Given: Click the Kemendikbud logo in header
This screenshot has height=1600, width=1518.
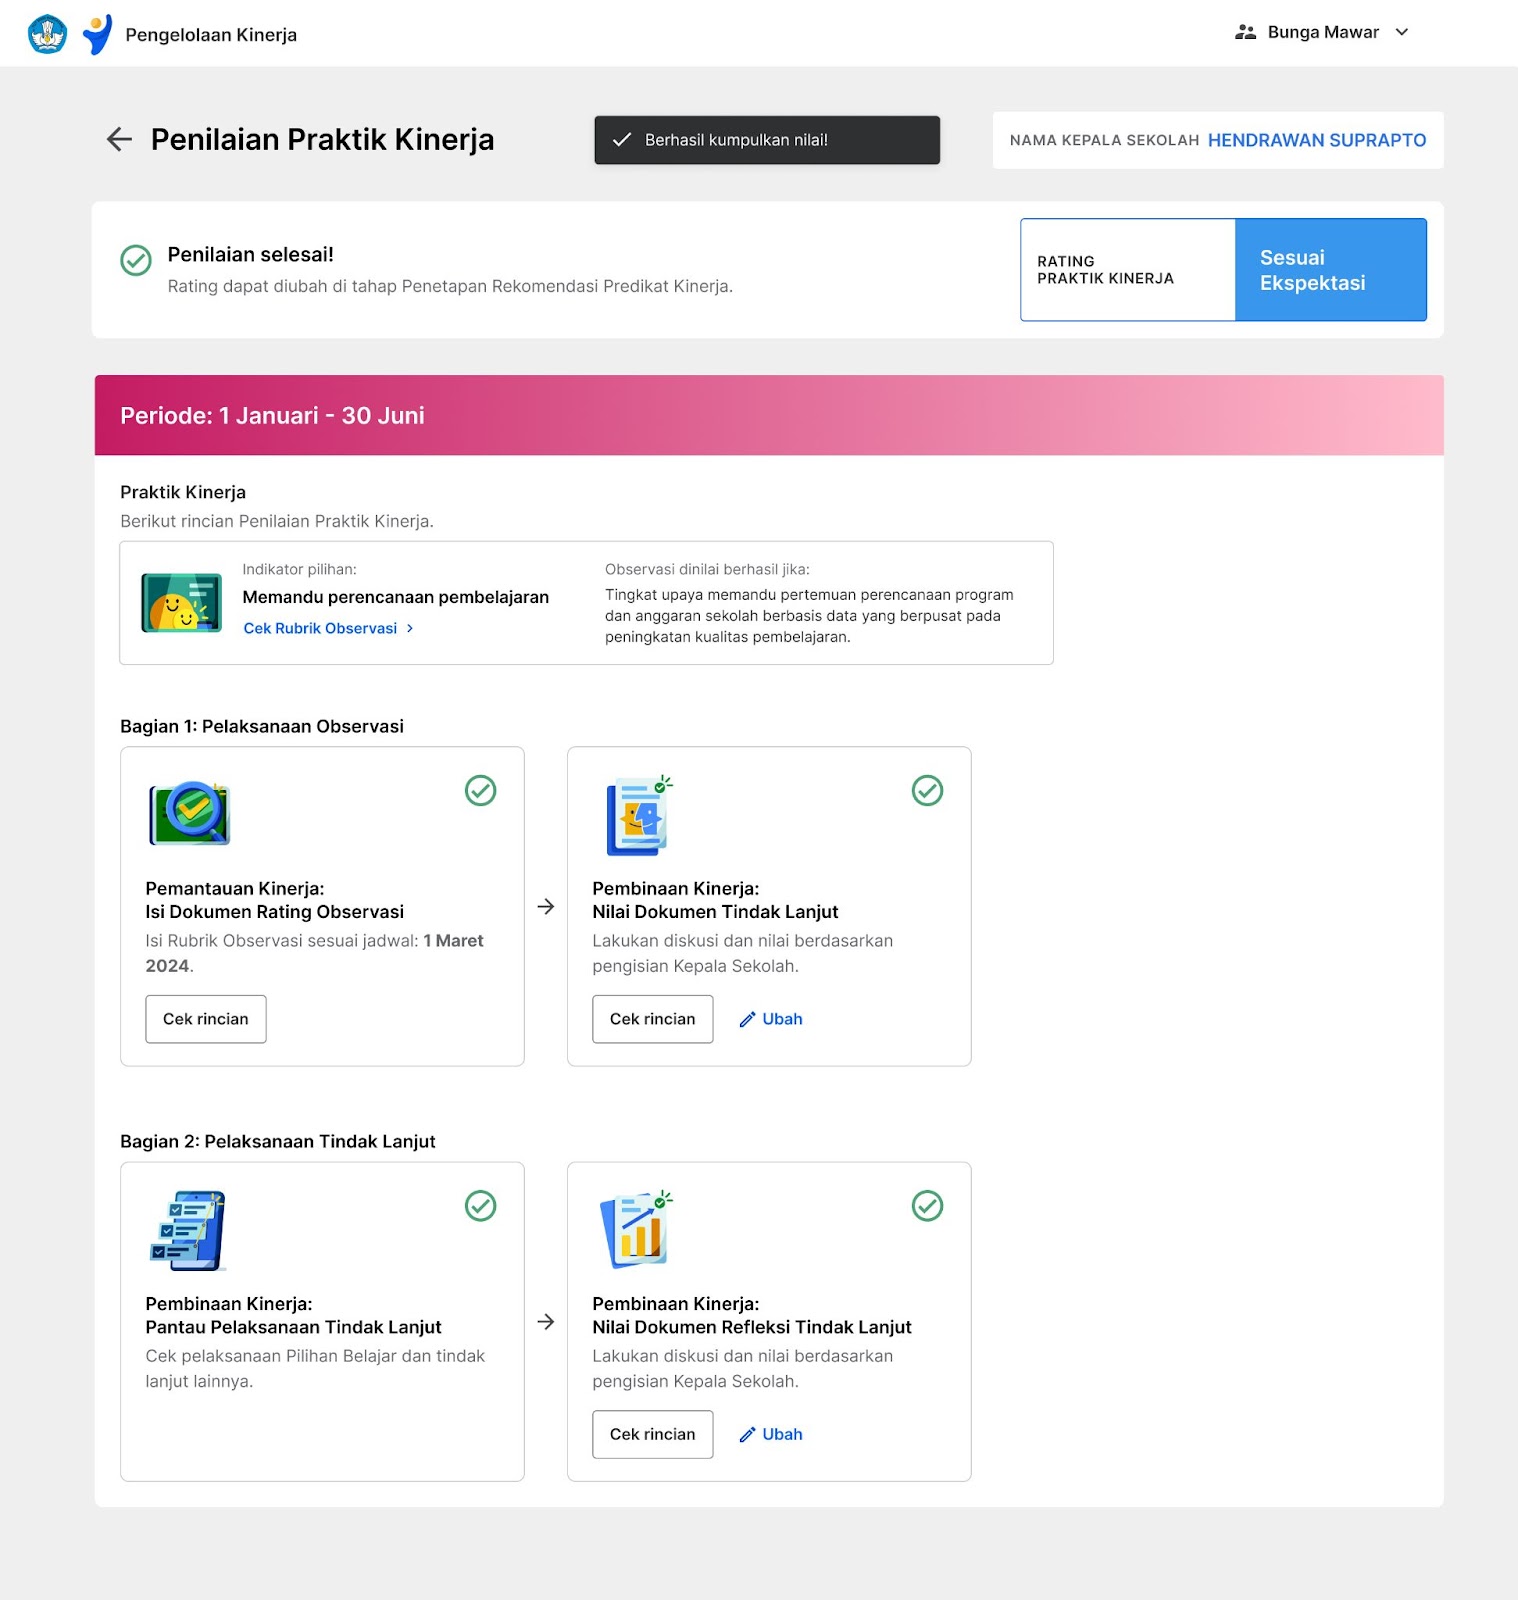Looking at the screenshot, I should click(x=47, y=34).
